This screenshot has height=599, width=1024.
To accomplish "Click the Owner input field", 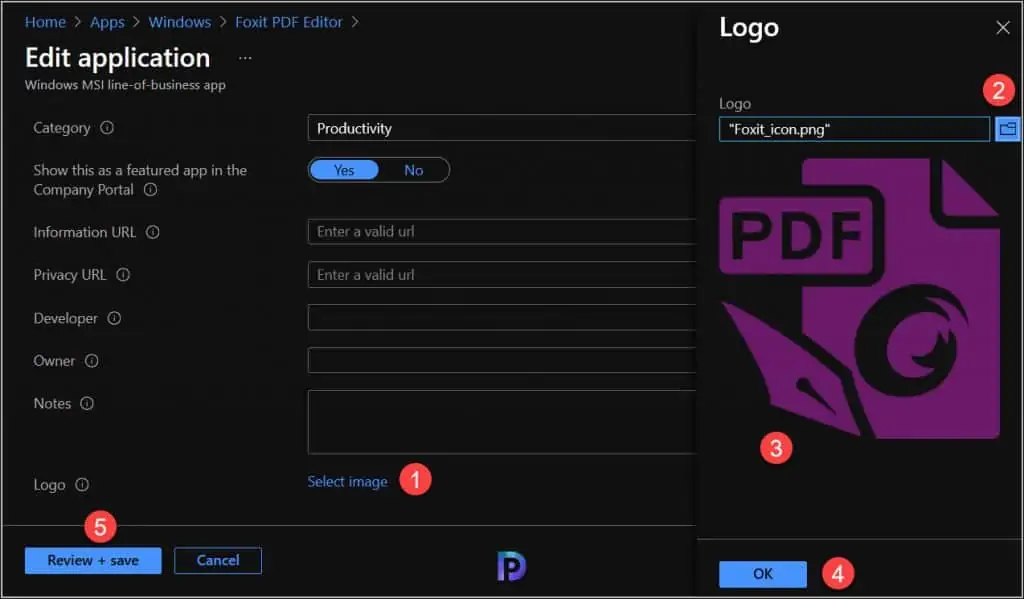I will (502, 361).
